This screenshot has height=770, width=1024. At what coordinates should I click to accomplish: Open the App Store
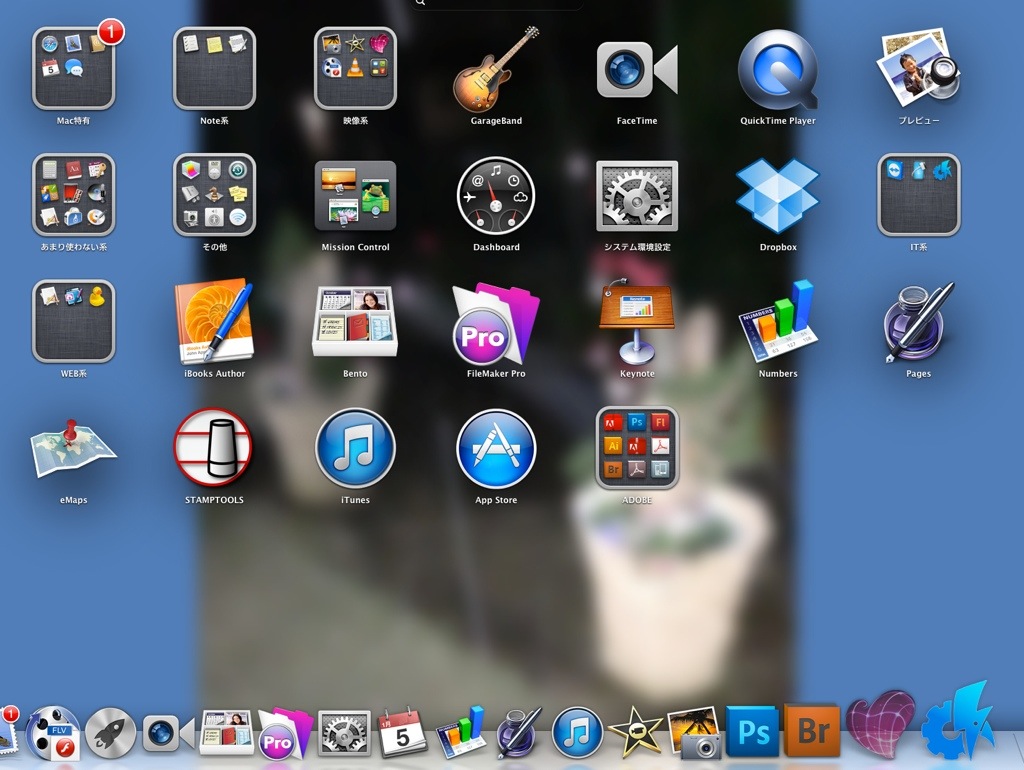[x=496, y=448]
